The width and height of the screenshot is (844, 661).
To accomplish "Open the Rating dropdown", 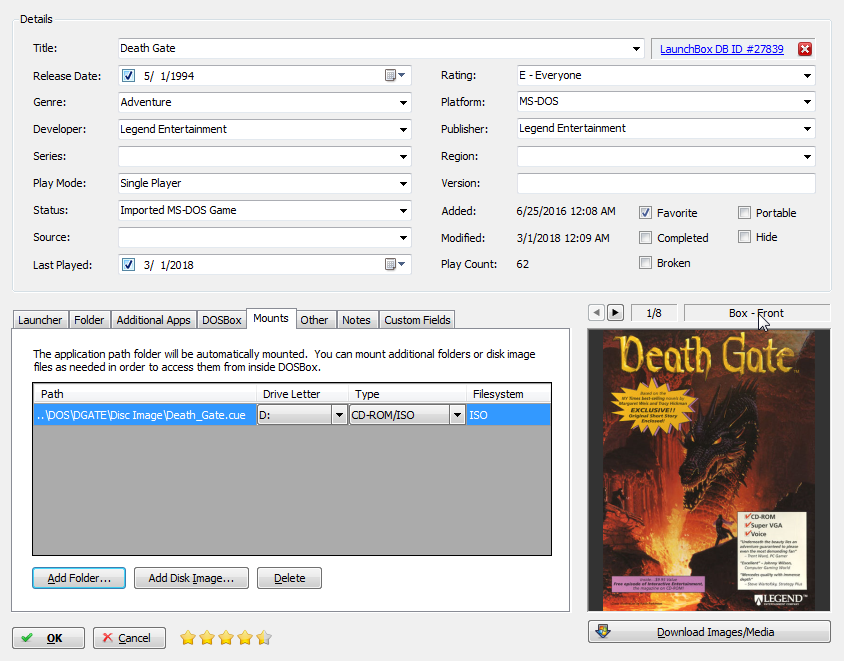I will click(x=807, y=75).
